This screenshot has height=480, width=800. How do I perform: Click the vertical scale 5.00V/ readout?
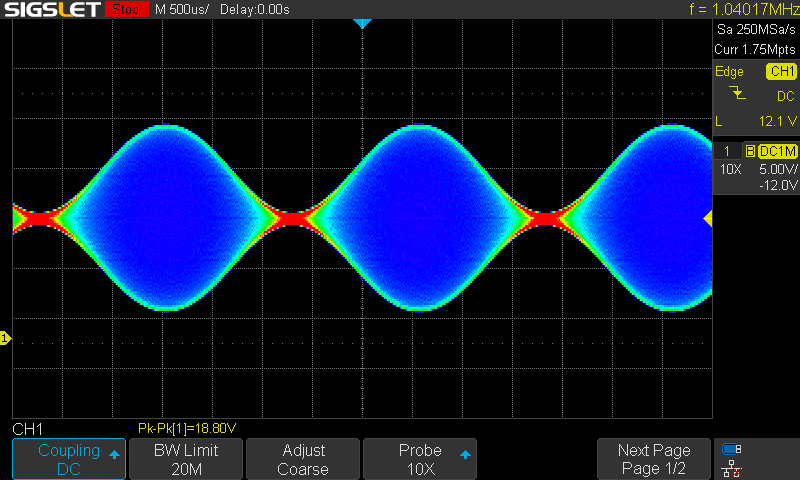(778, 169)
